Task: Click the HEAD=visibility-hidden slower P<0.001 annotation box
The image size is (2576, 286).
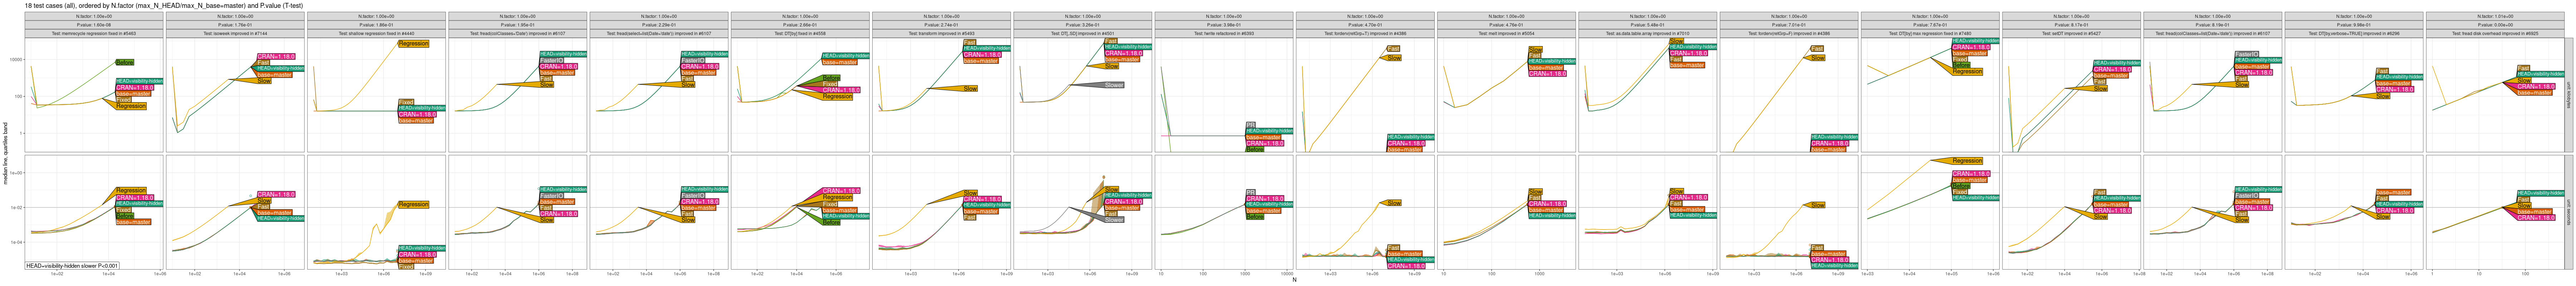Action: (72, 266)
